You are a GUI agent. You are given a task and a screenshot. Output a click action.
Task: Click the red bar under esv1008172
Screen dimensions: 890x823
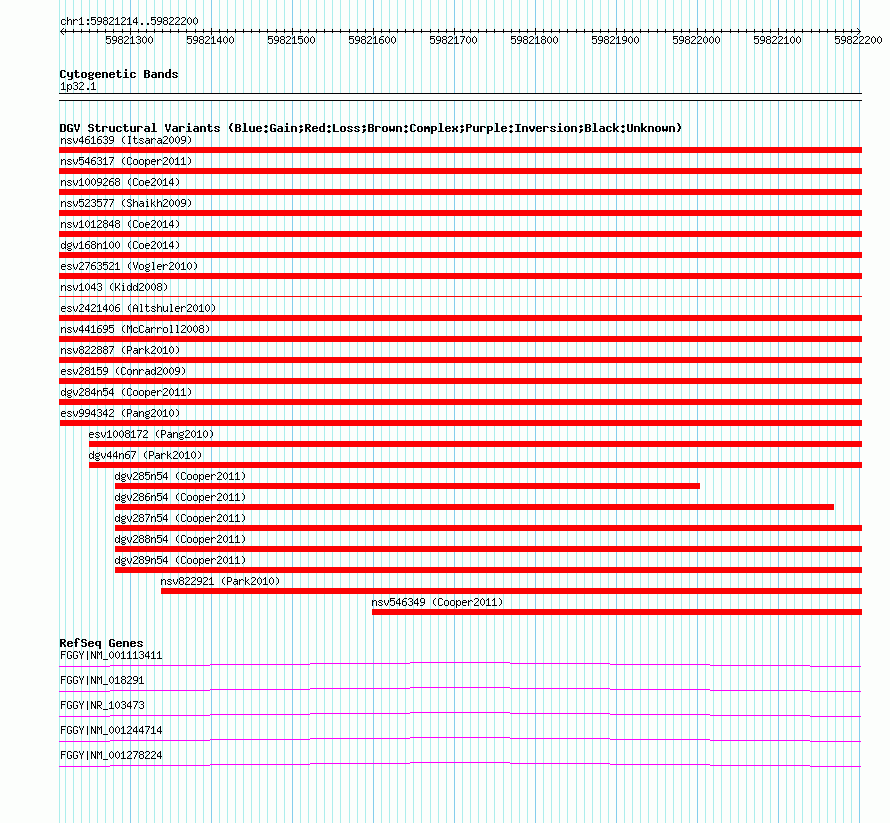tap(475, 444)
